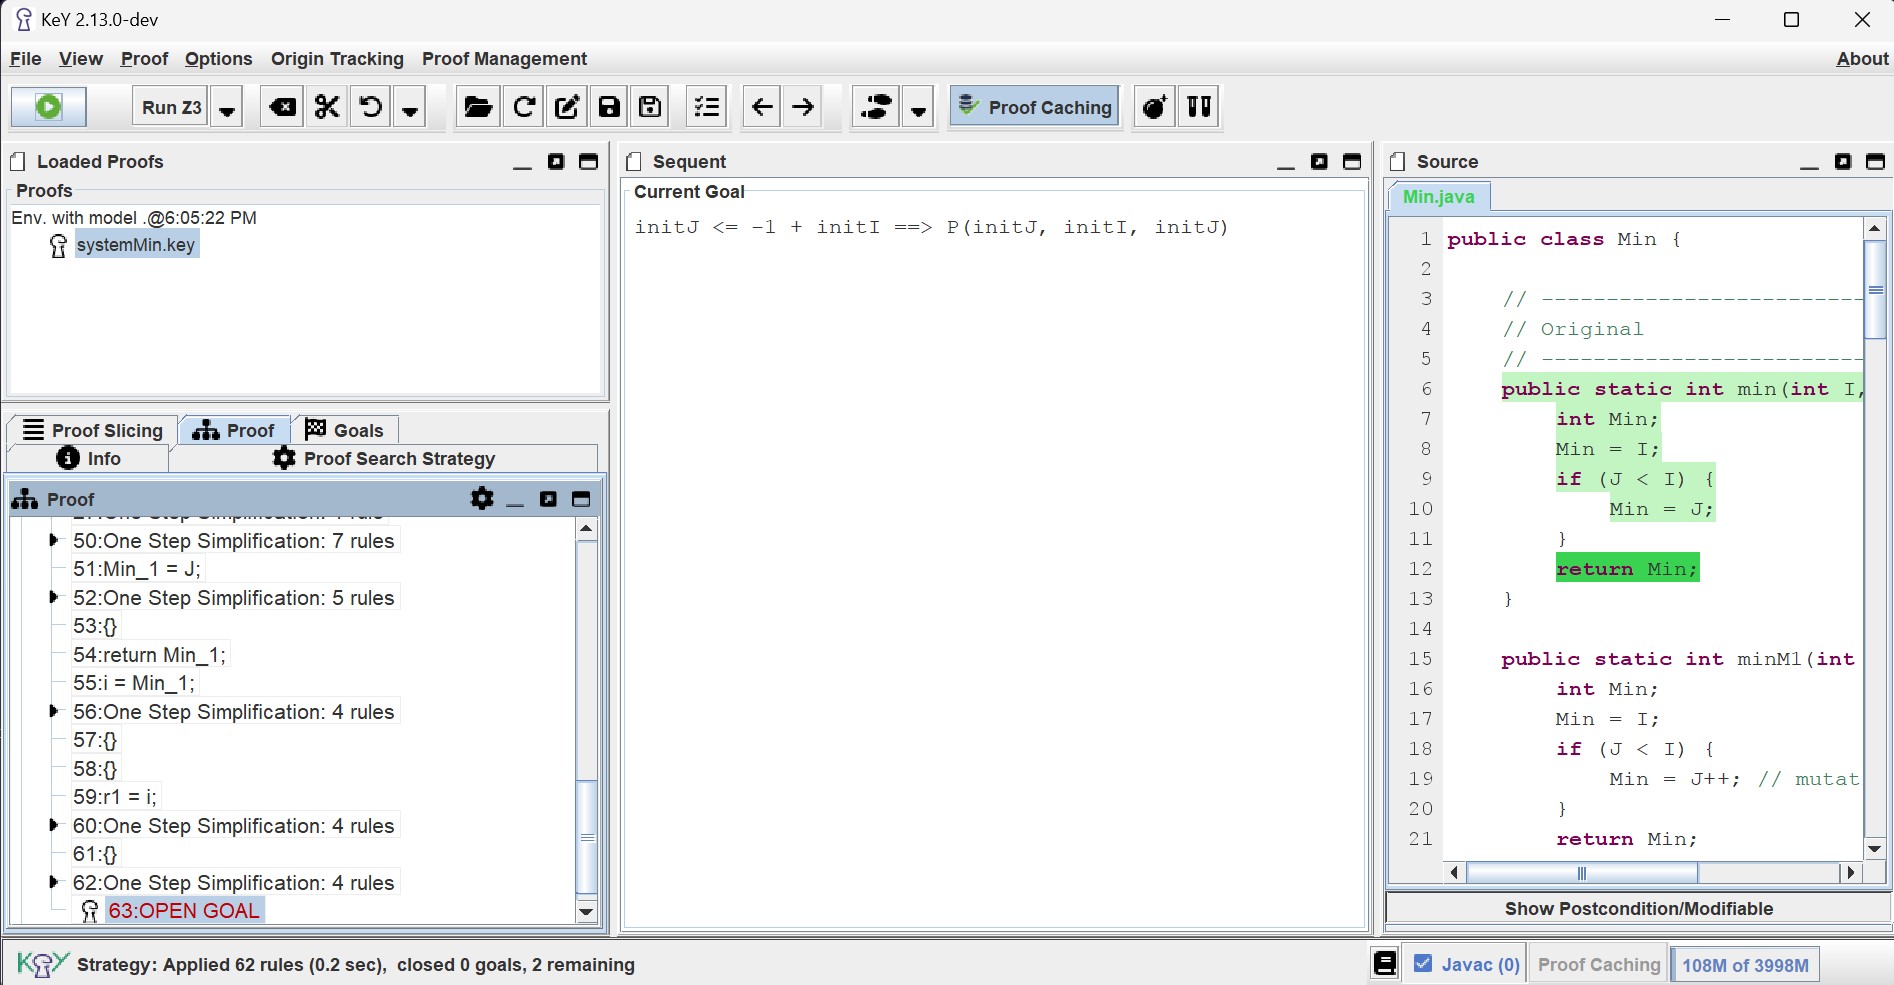1894x985 pixels.
Task: Toggle the Proof Caching toolbar button
Action: coord(1035,106)
